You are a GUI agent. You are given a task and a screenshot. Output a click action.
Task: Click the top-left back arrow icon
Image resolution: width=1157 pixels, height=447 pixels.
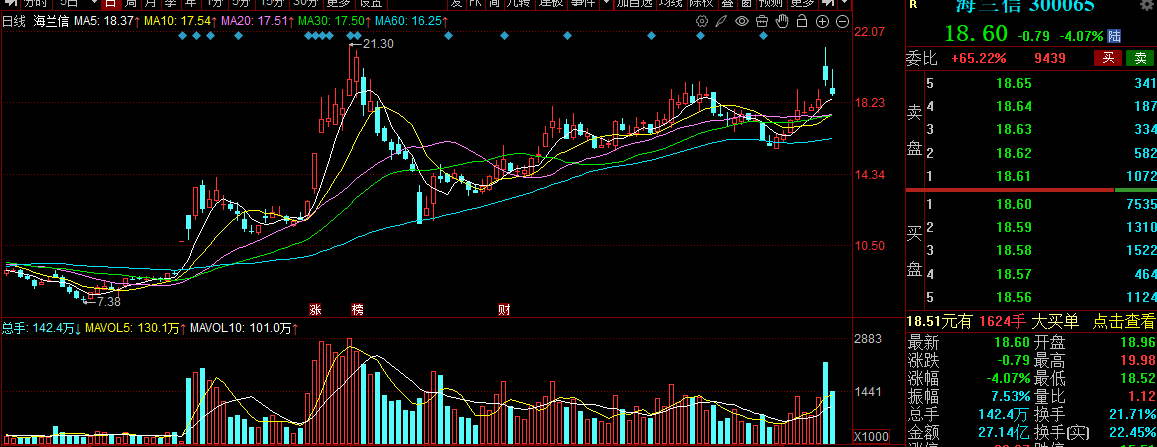pos(11,4)
